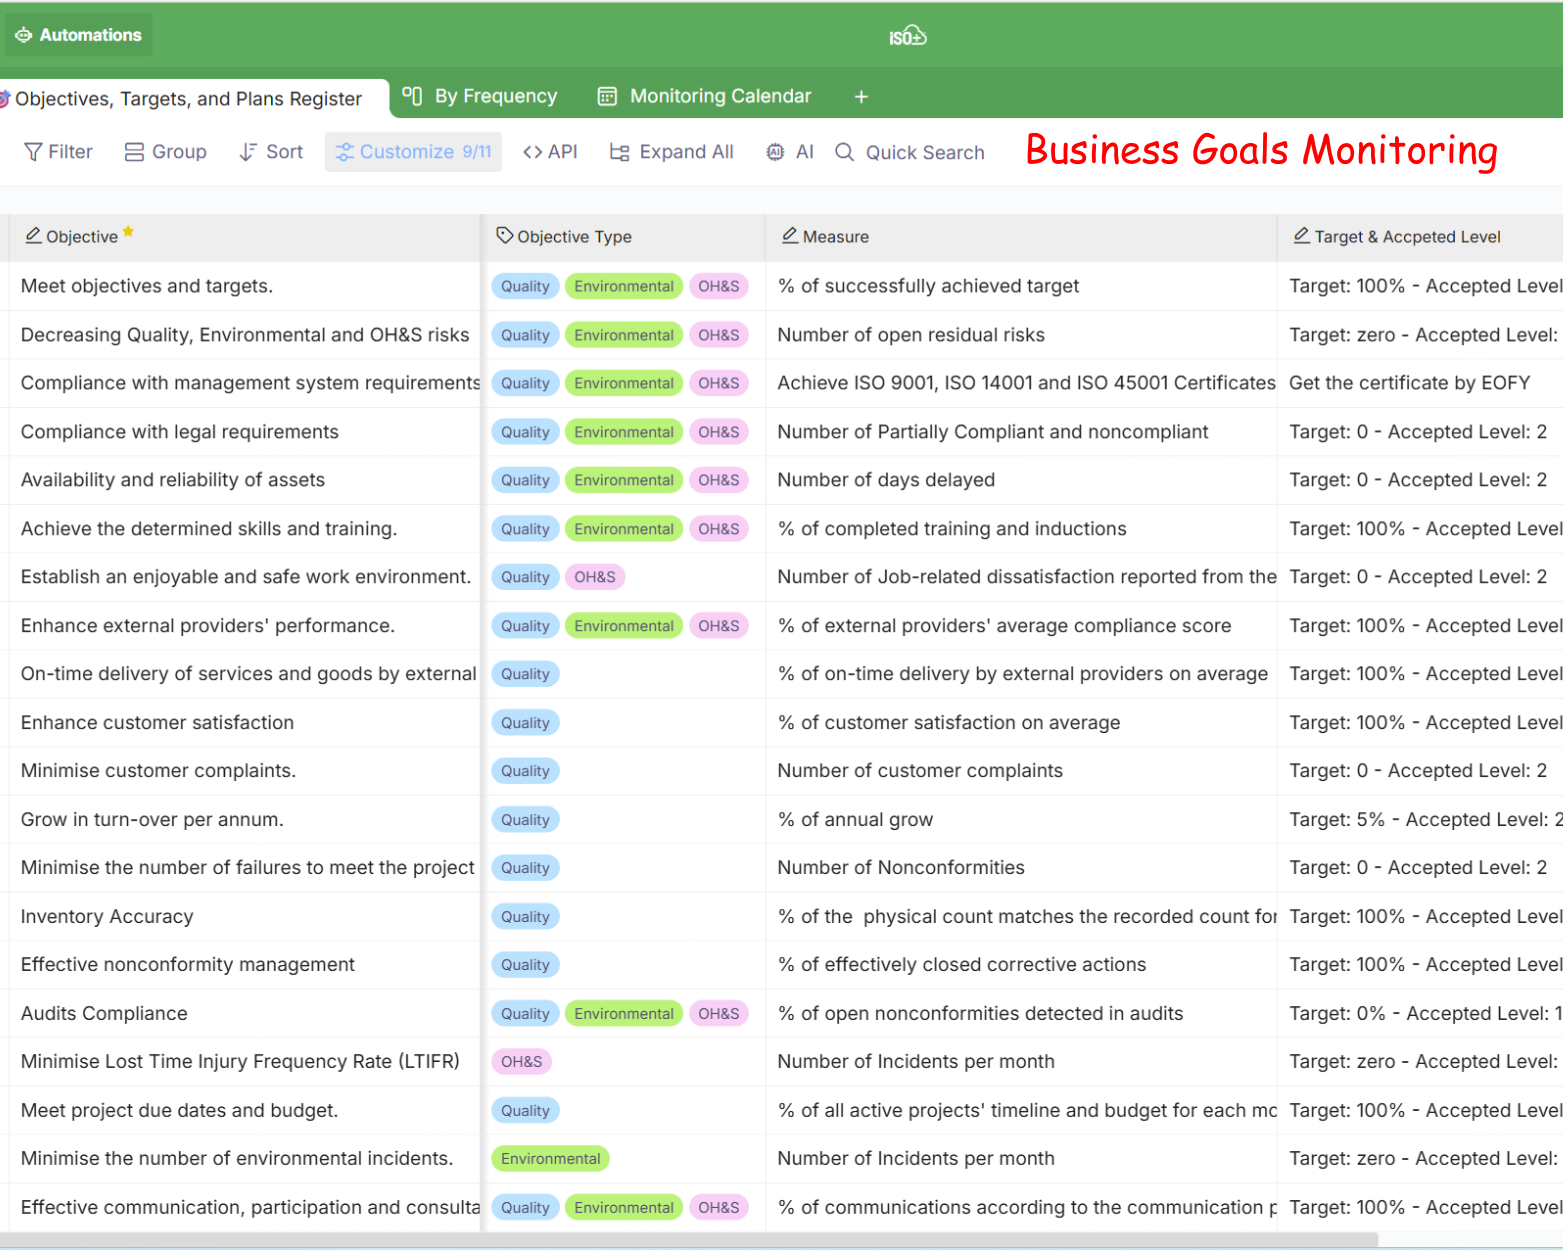Select the Audits Compliance objective cell

click(x=104, y=1013)
